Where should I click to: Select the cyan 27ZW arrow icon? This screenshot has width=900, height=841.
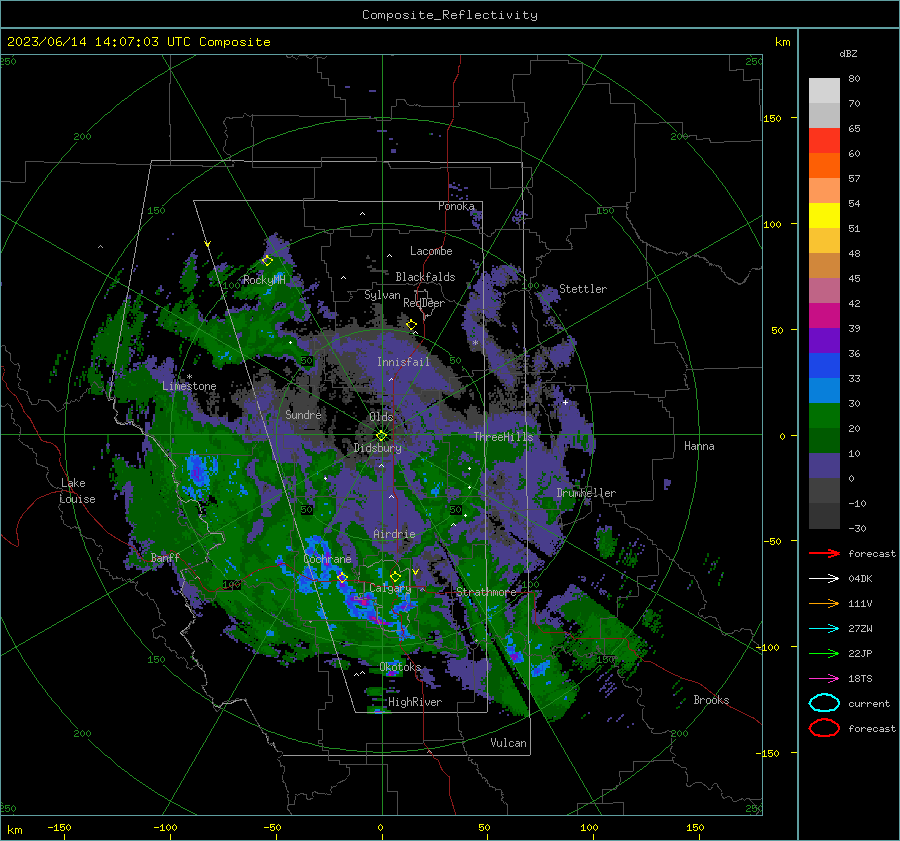click(824, 629)
